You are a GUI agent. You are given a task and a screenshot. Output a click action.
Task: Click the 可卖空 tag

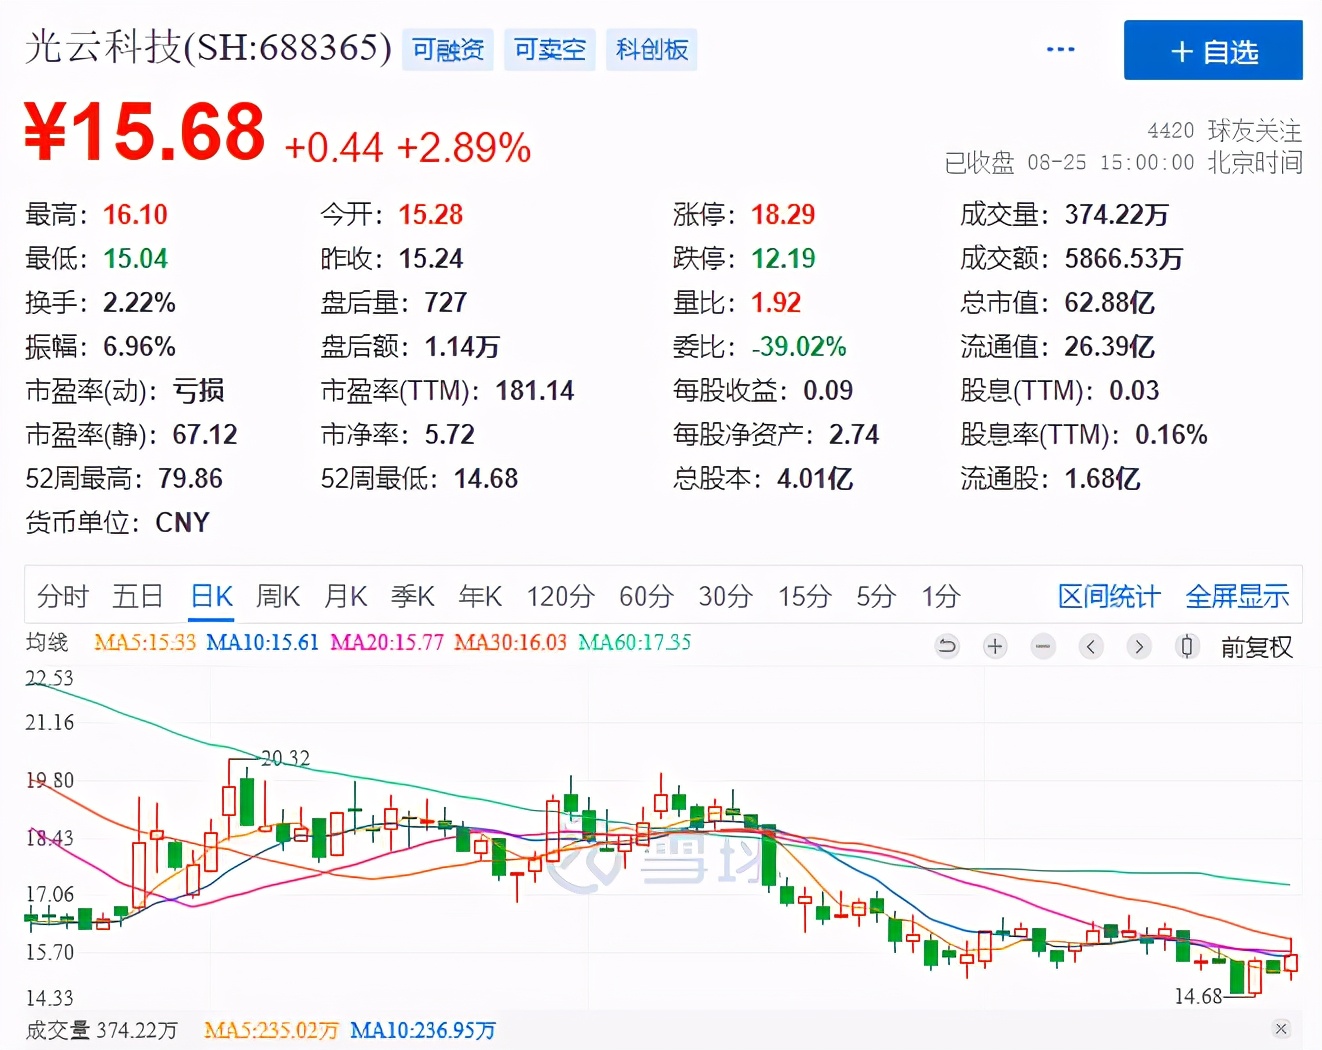pyautogui.click(x=550, y=50)
